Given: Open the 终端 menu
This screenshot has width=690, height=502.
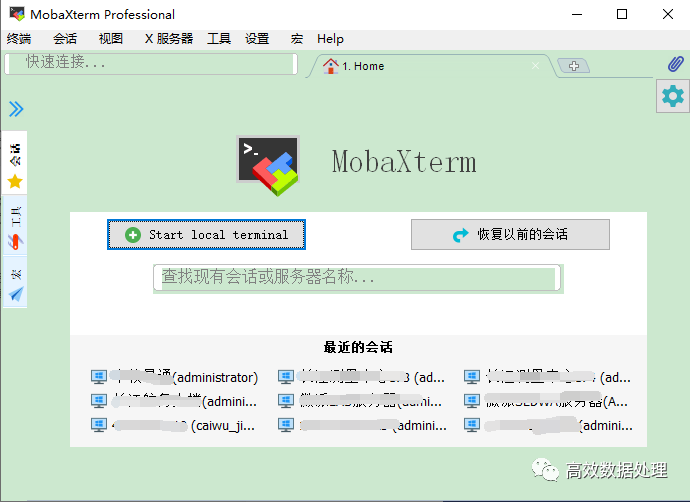Looking at the screenshot, I should (x=19, y=39).
